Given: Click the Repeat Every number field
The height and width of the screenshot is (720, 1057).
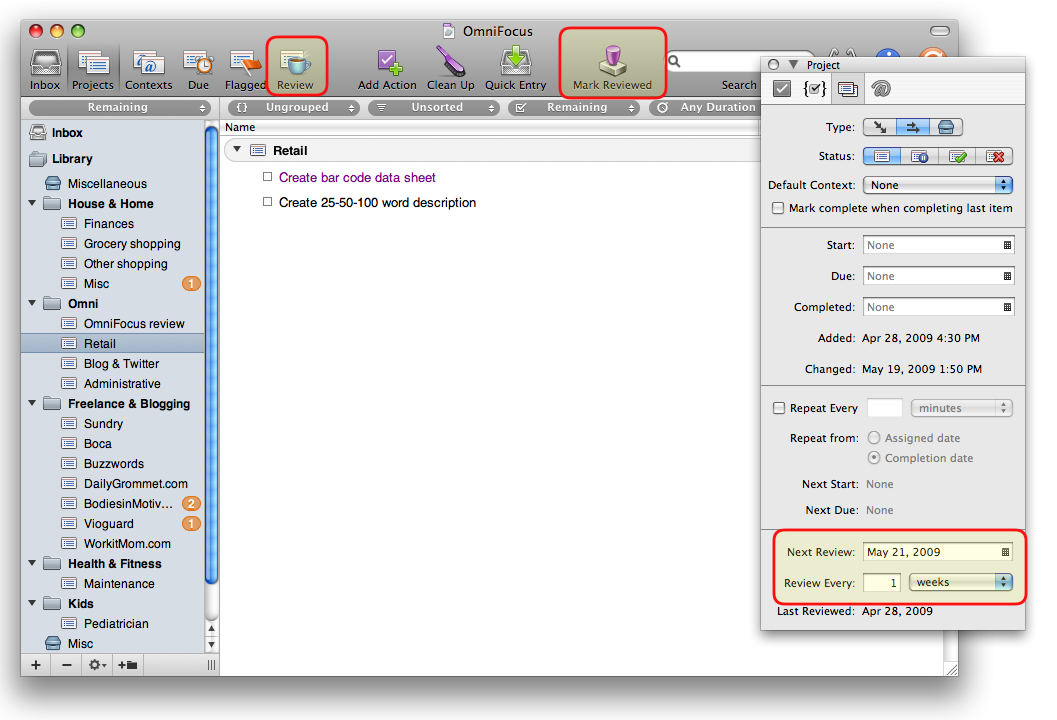Looking at the screenshot, I should pyautogui.click(x=884, y=408).
